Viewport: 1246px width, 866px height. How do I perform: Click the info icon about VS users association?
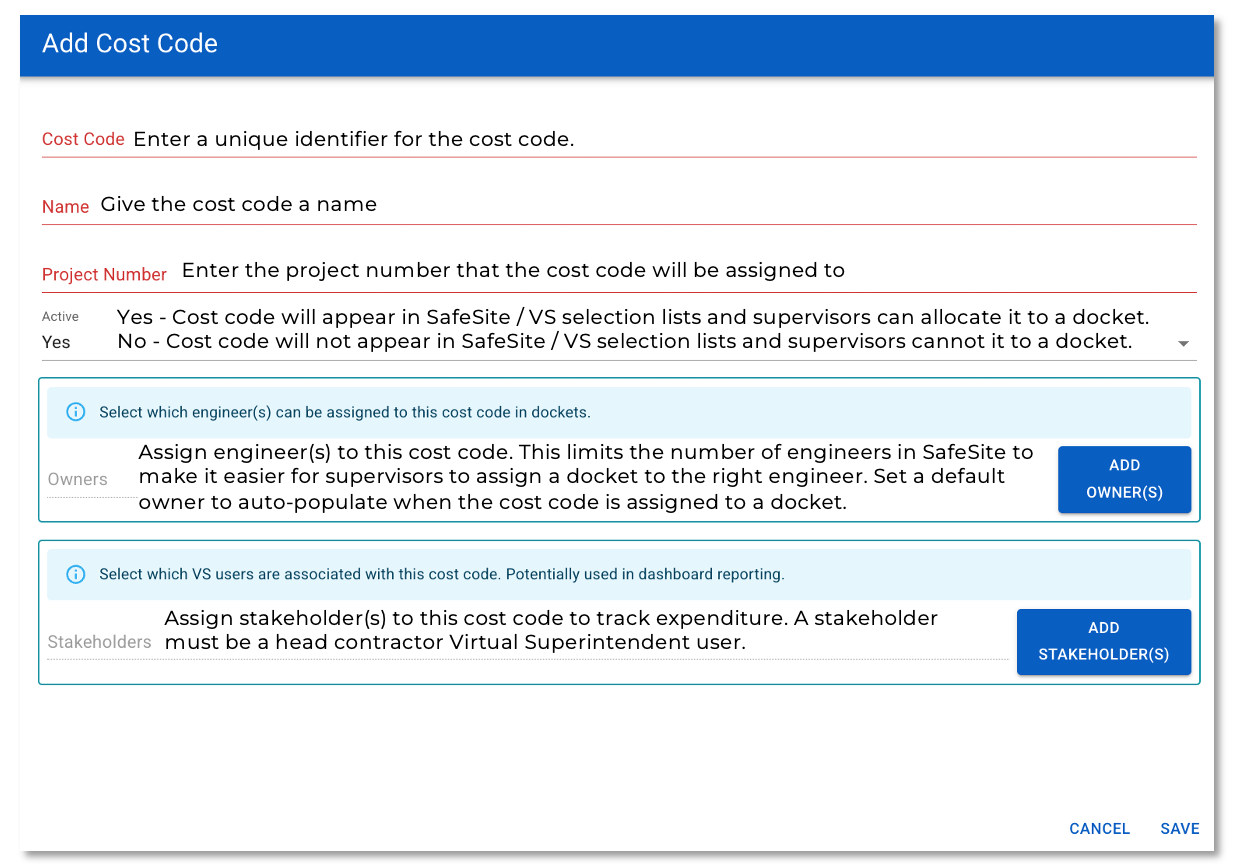(x=75, y=574)
